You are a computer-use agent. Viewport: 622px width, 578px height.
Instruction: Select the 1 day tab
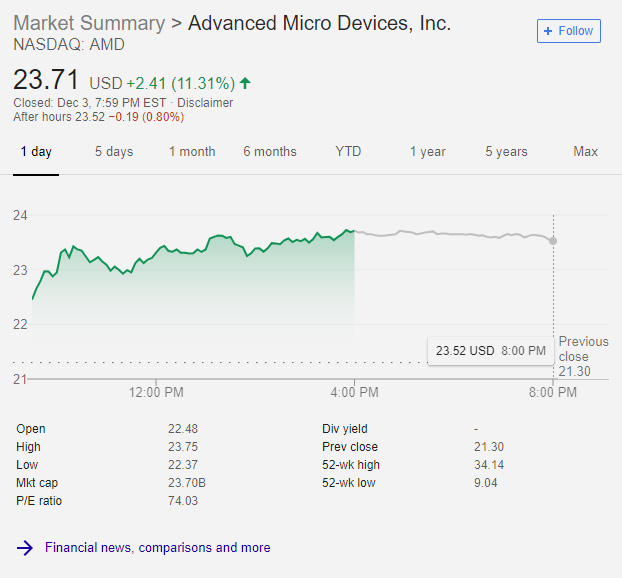(x=35, y=152)
